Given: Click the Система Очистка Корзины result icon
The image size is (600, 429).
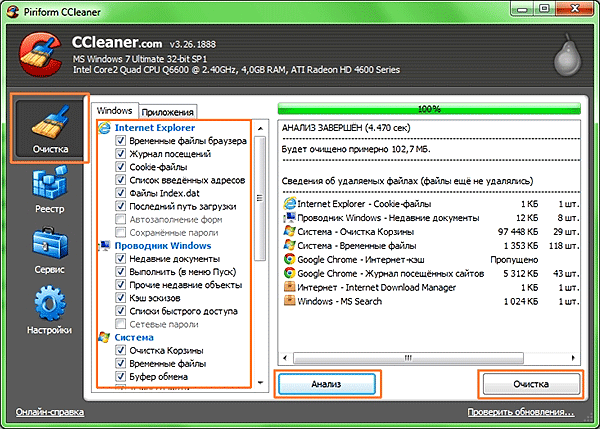Looking at the screenshot, I should click(289, 231).
